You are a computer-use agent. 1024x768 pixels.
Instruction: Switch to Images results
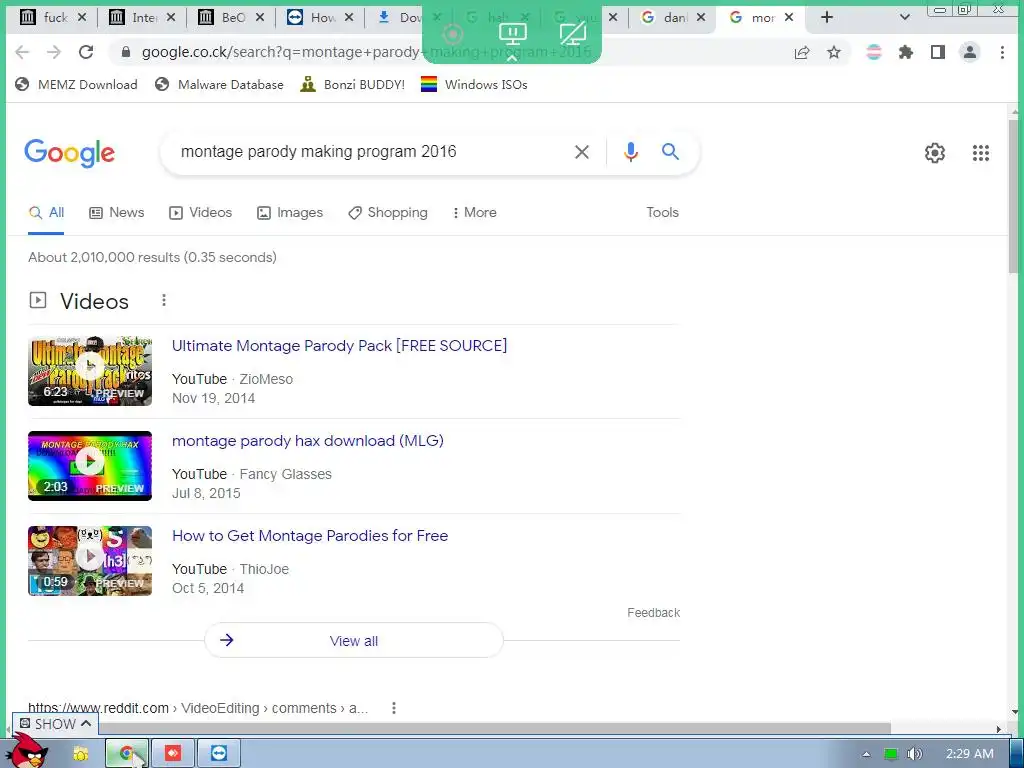290,212
